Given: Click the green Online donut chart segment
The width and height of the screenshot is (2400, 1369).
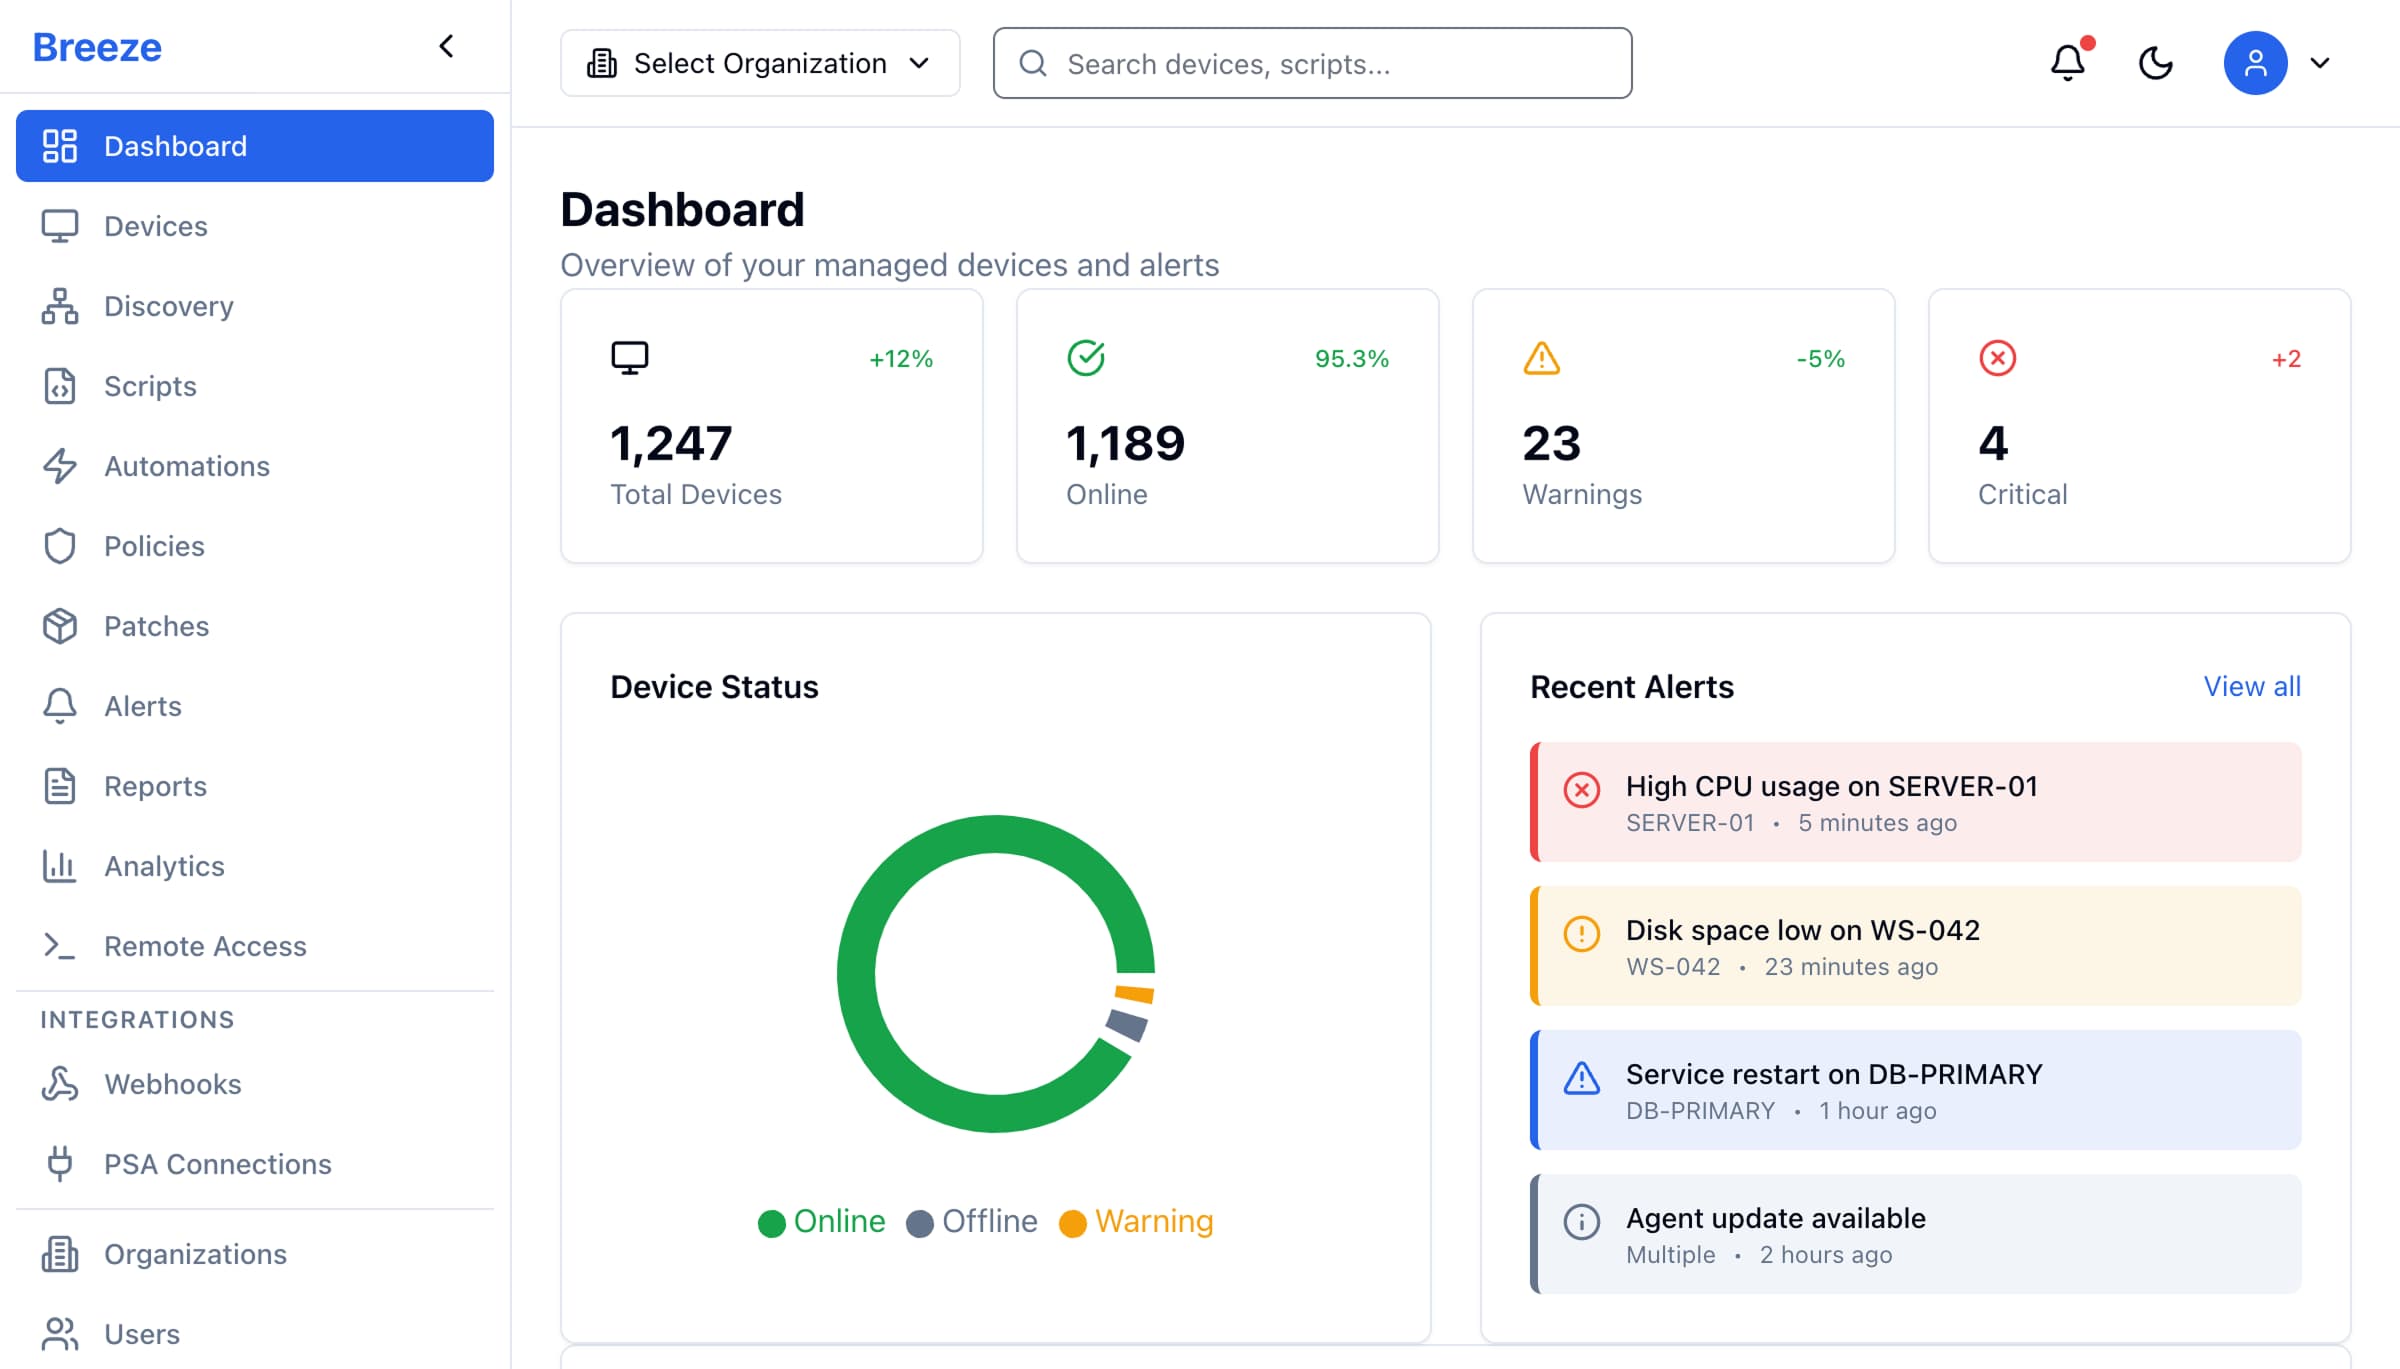Looking at the screenshot, I should (x=857, y=974).
